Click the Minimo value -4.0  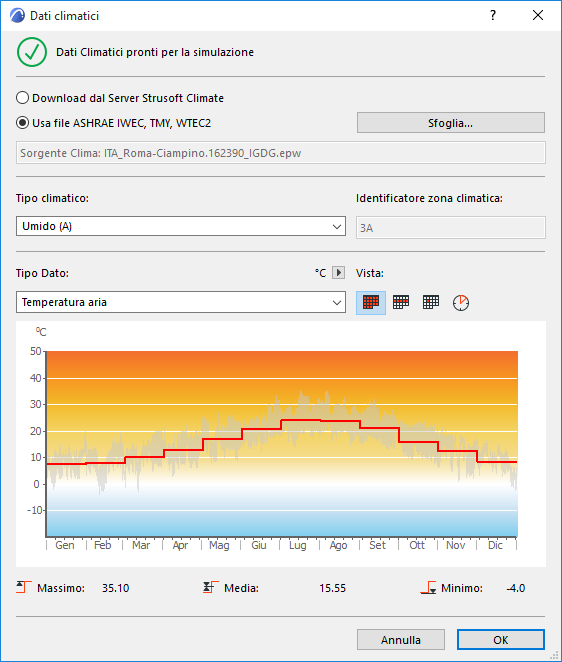click(x=516, y=588)
